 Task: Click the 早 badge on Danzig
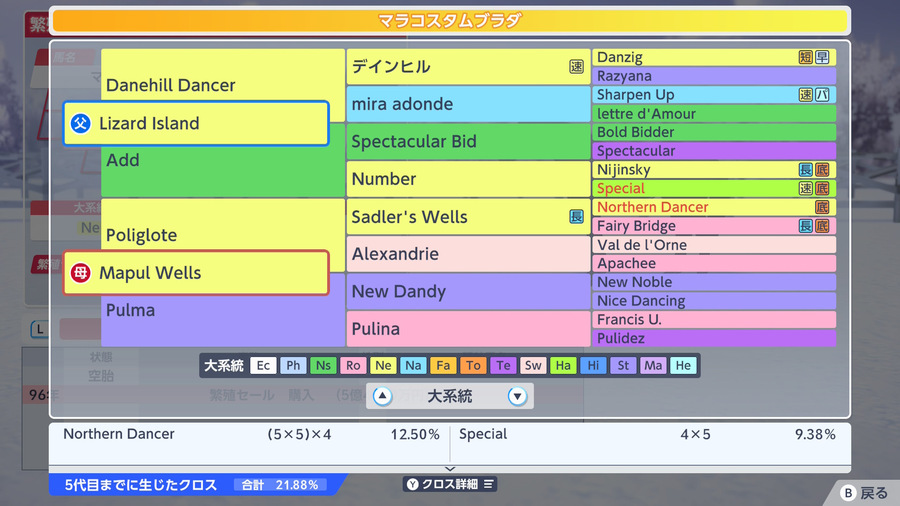(x=822, y=57)
